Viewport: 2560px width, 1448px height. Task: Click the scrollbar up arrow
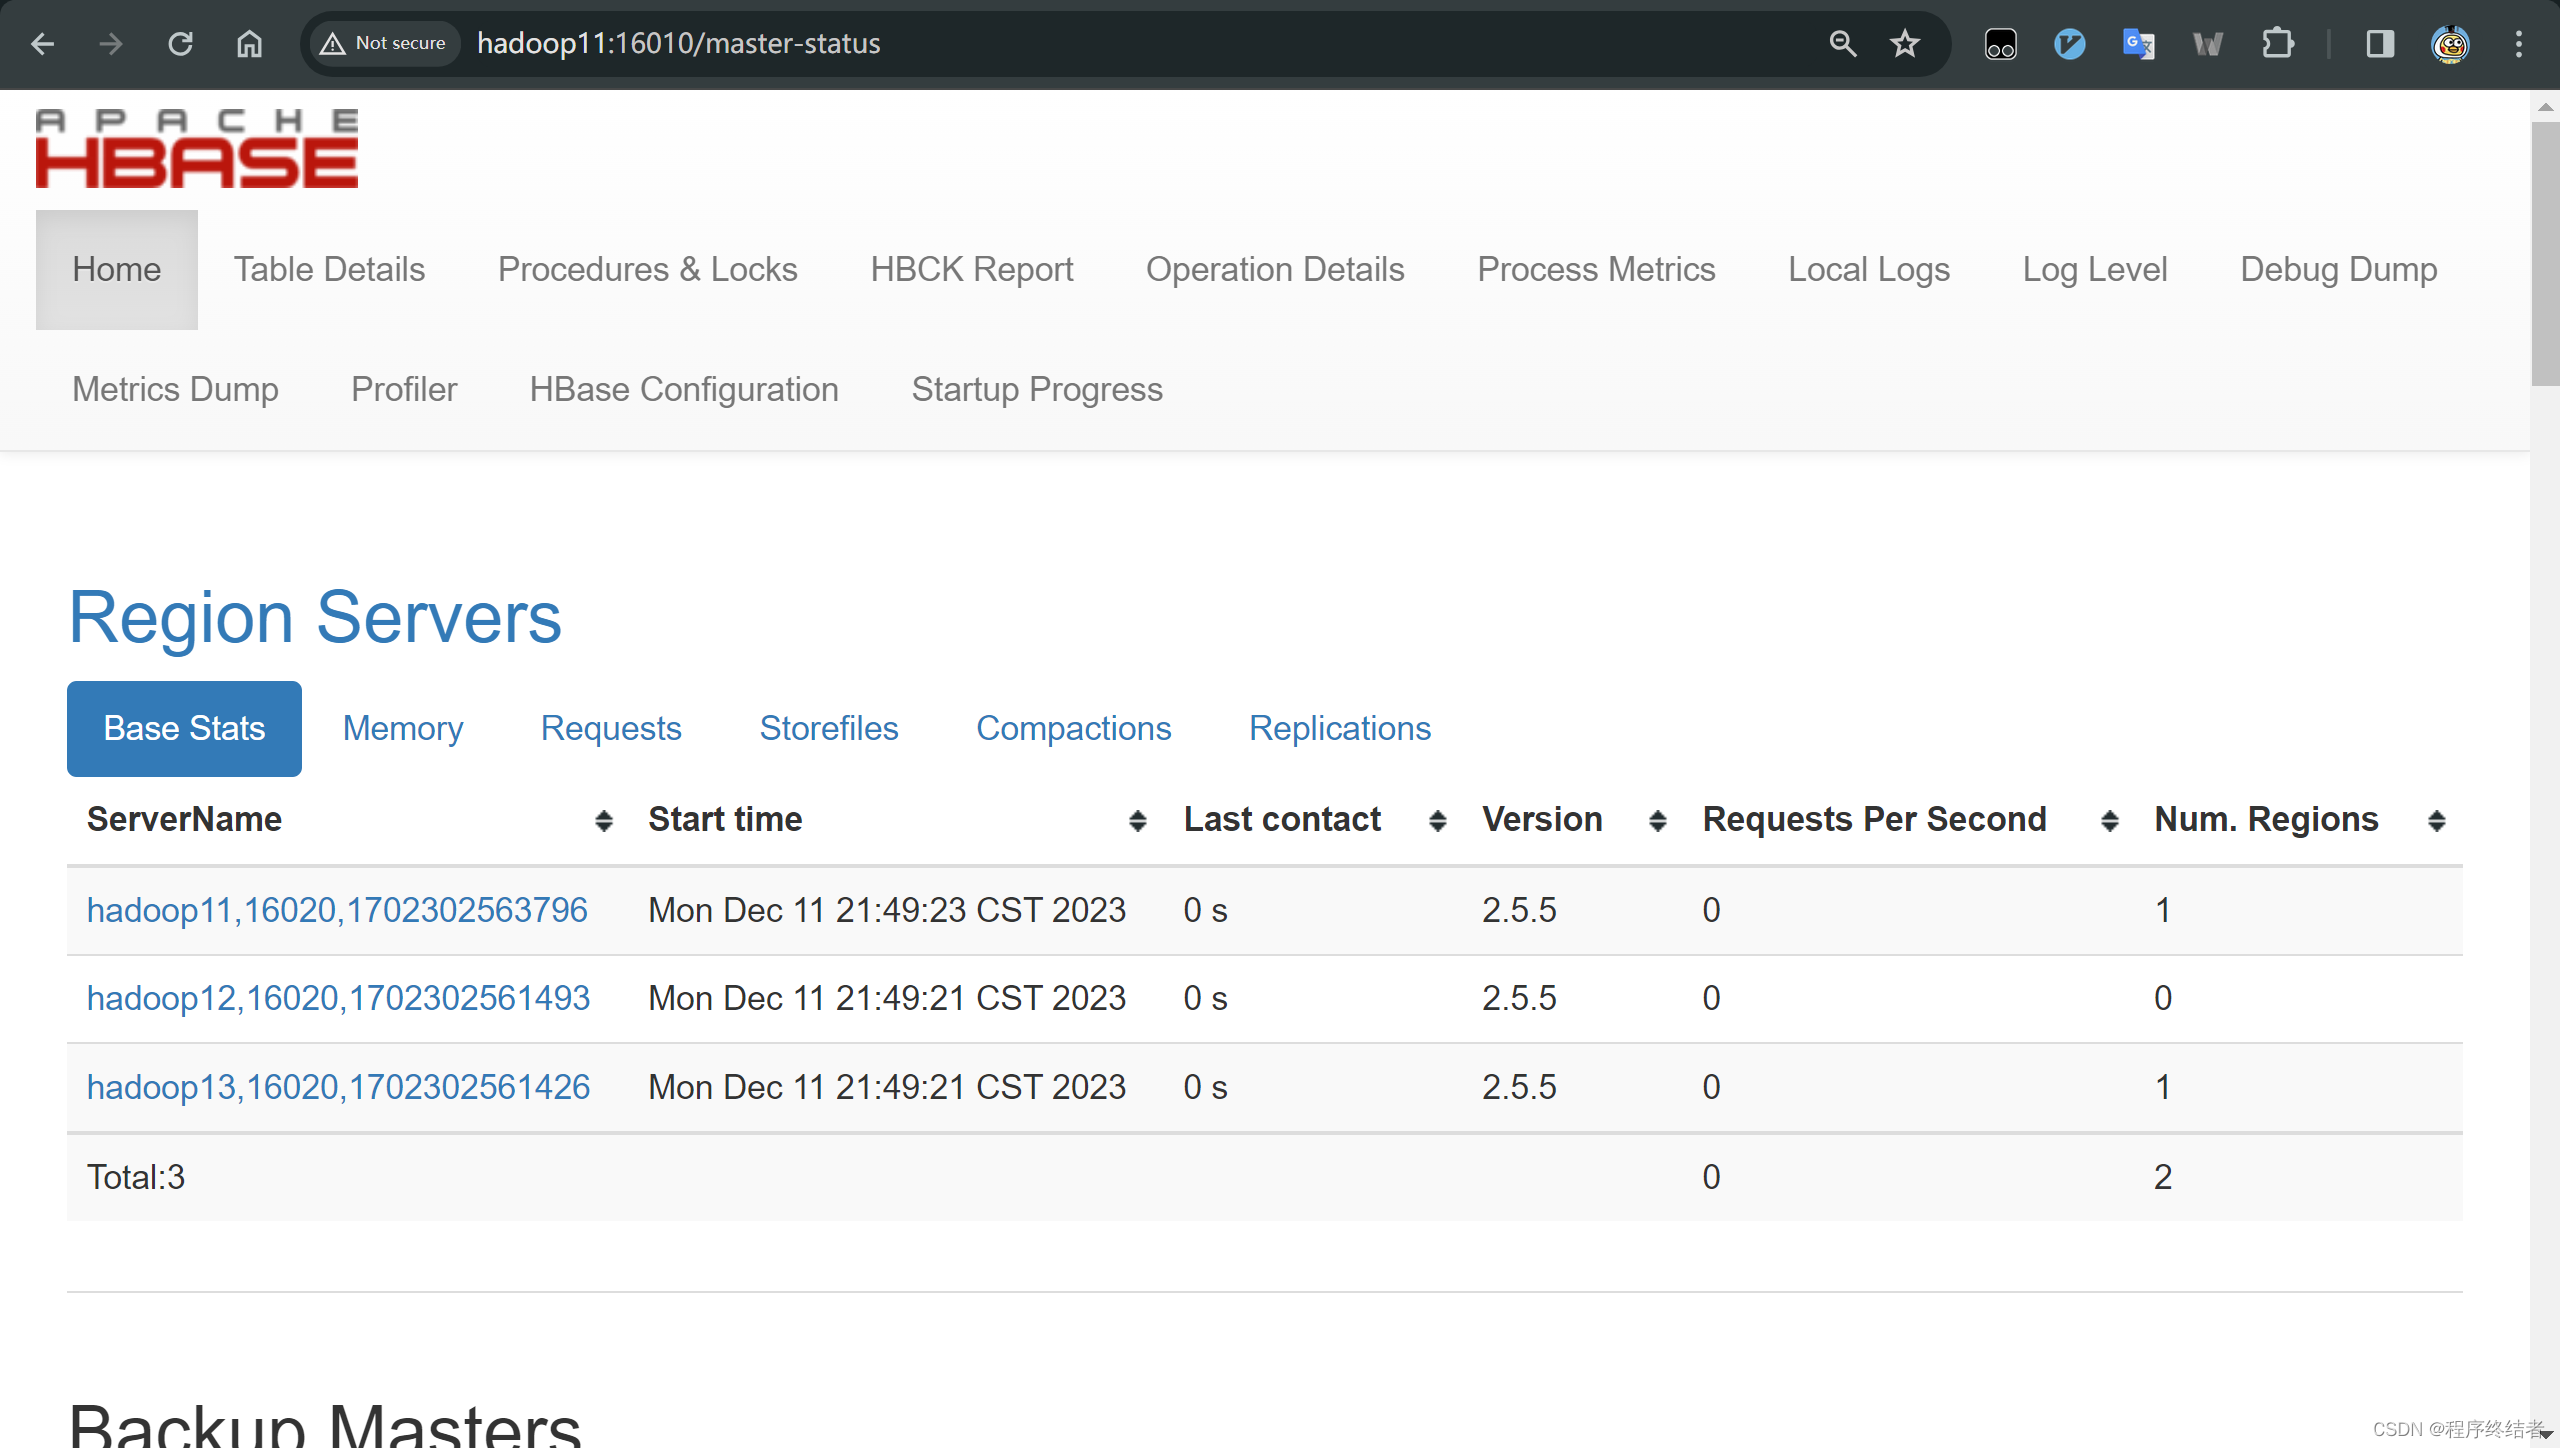pos(2545,106)
